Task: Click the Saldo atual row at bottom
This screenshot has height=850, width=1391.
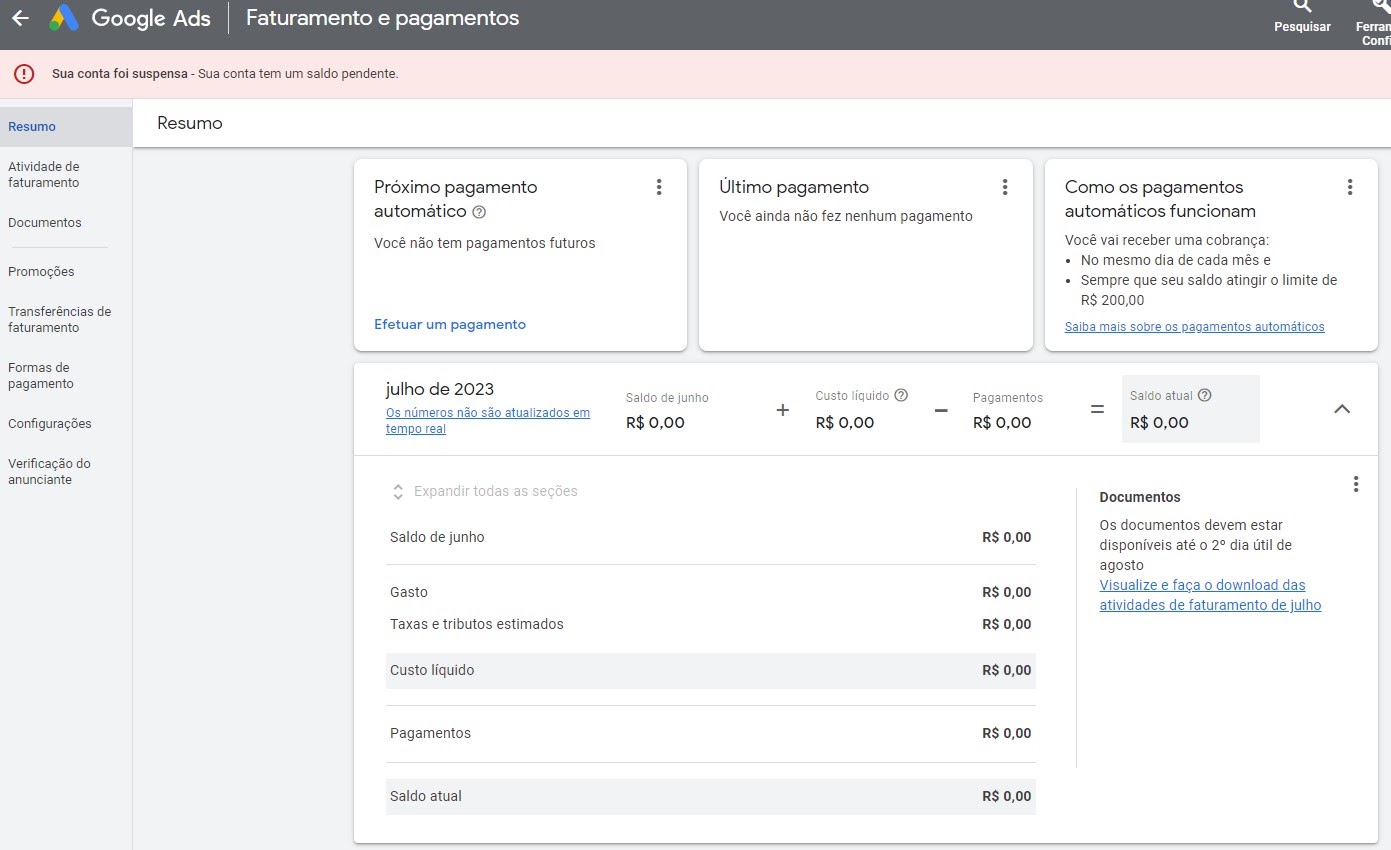Action: [710, 796]
